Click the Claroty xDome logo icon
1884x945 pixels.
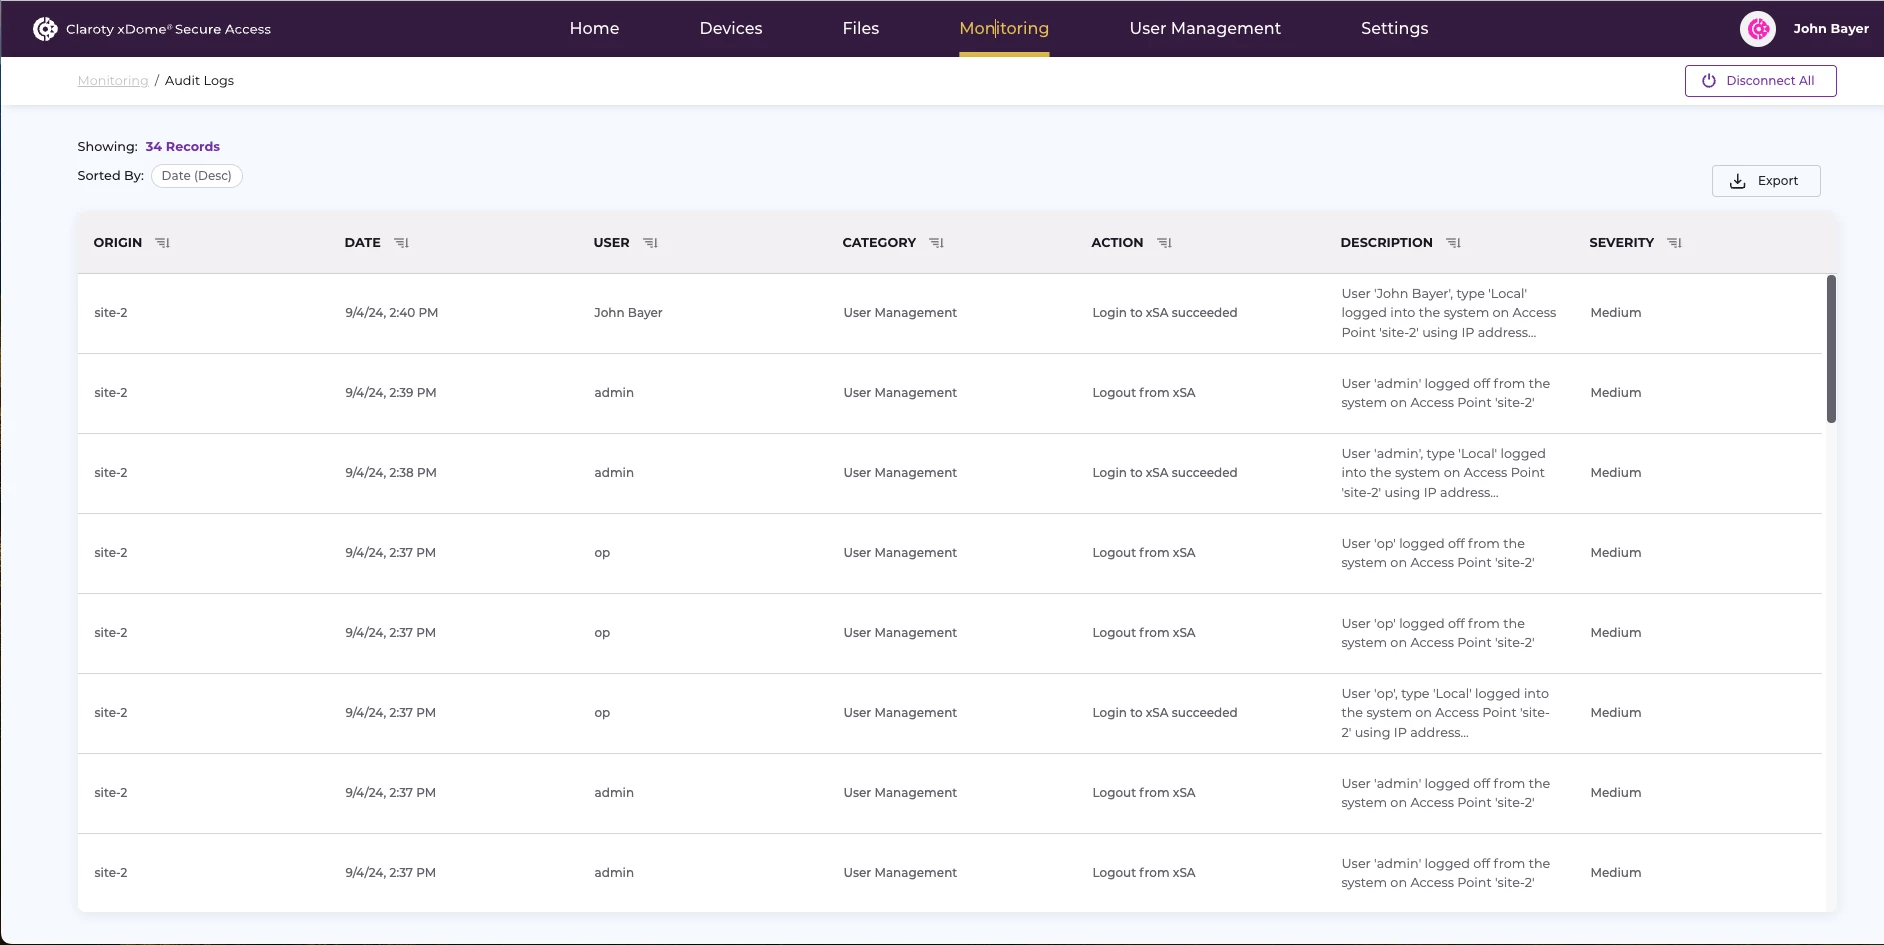point(45,29)
